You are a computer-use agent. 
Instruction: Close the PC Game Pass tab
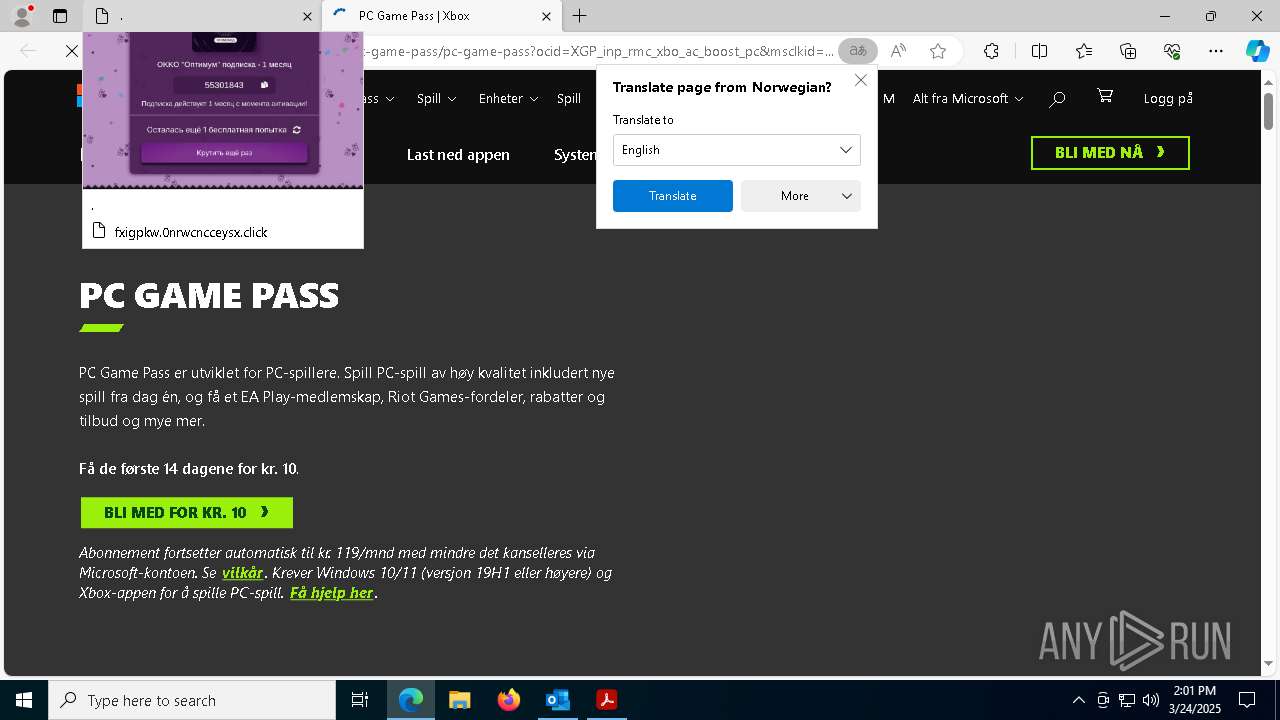(546, 16)
